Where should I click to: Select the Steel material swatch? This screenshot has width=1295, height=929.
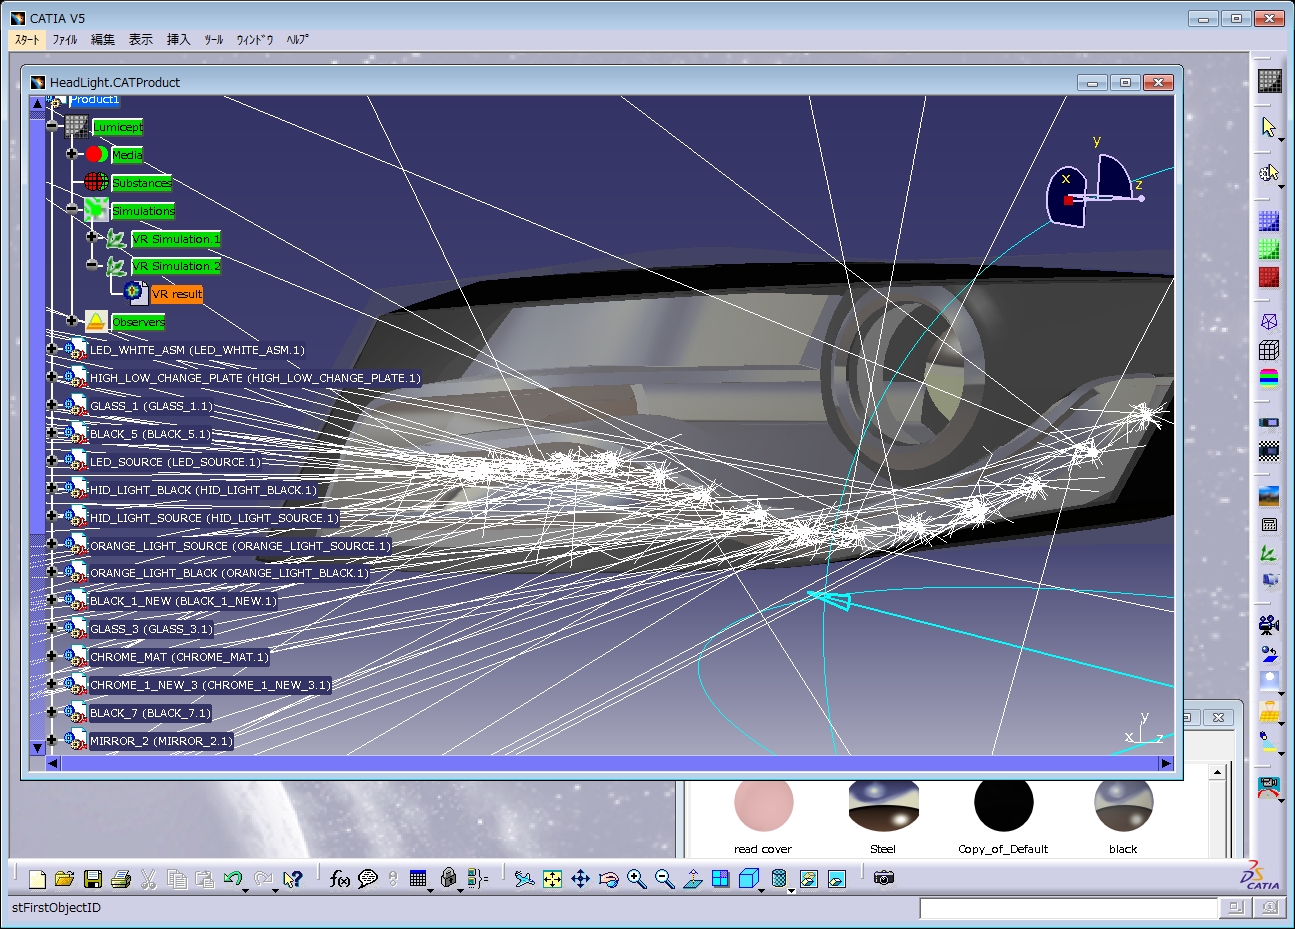883,805
